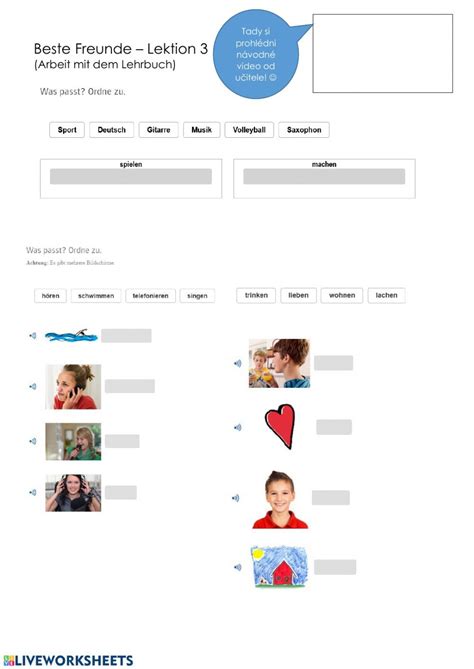The image size is (474, 669).
Task: Choose the schwimmen word tile
Action: click(96, 296)
